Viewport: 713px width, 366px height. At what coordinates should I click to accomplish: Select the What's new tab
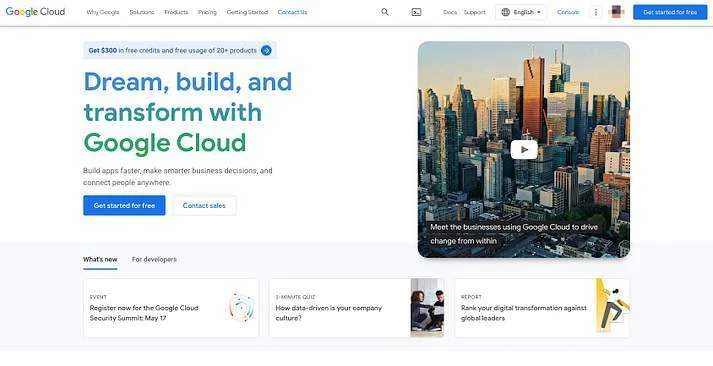click(x=100, y=260)
